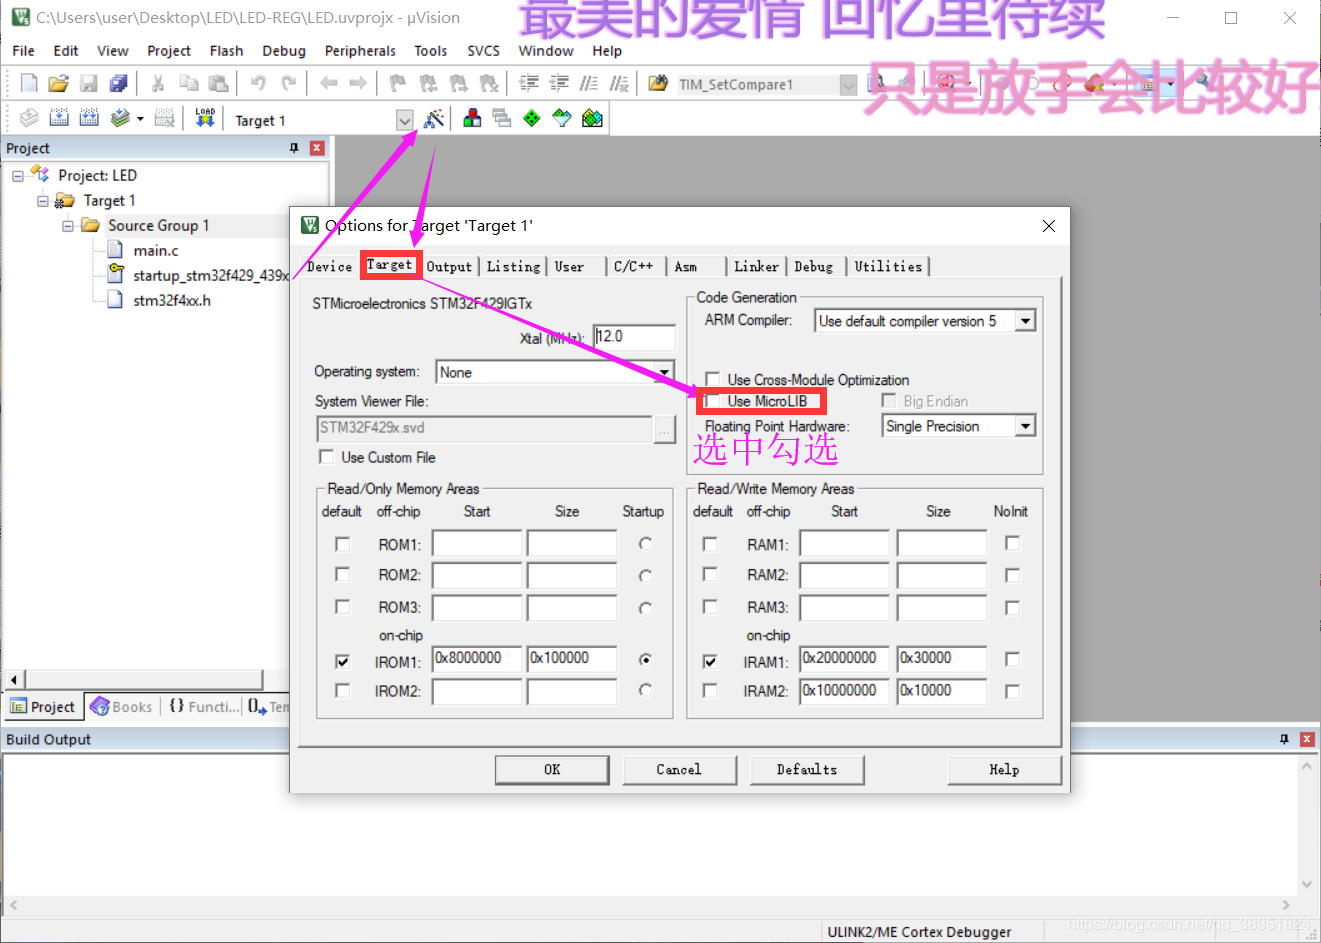Close the Project pane

point(317,148)
